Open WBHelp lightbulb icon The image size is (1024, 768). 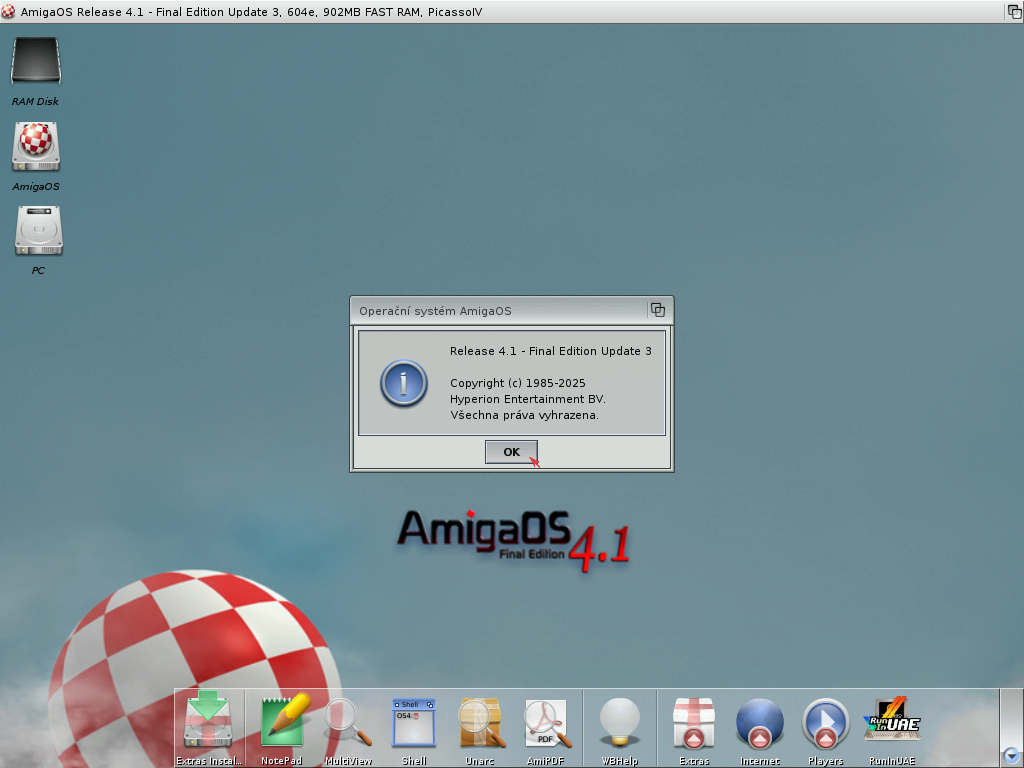pyautogui.click(x=619, y=721)
